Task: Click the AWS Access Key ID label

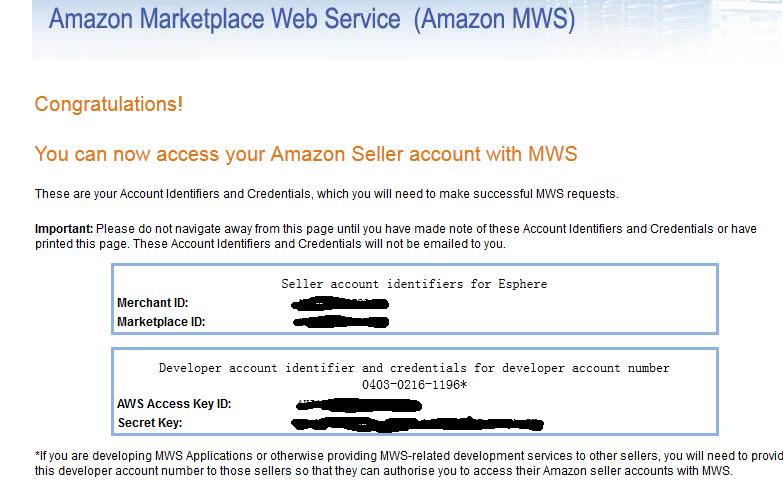Action: [x=174, y=404]
